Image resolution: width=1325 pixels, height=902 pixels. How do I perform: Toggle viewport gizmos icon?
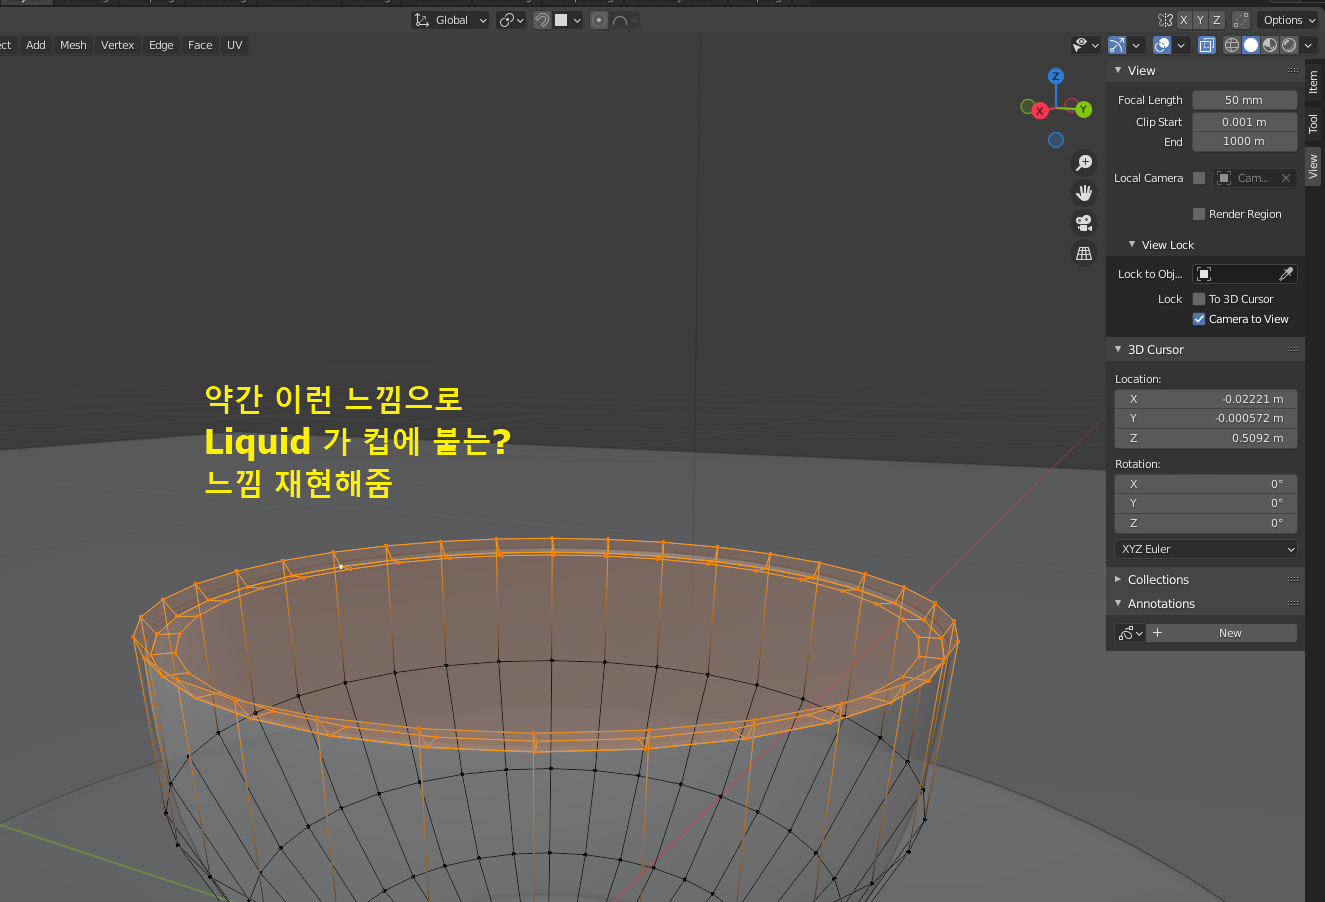pyautogui.click(x=1117, y=45)
